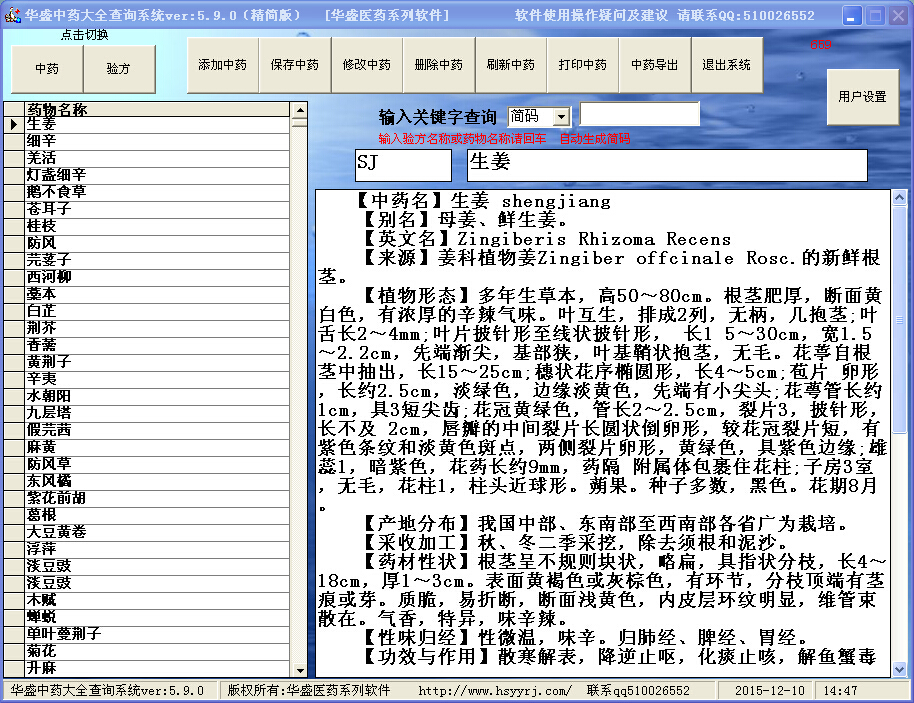
Task: Select 芫荽子 in the drug list
Action: coord(157,260)
